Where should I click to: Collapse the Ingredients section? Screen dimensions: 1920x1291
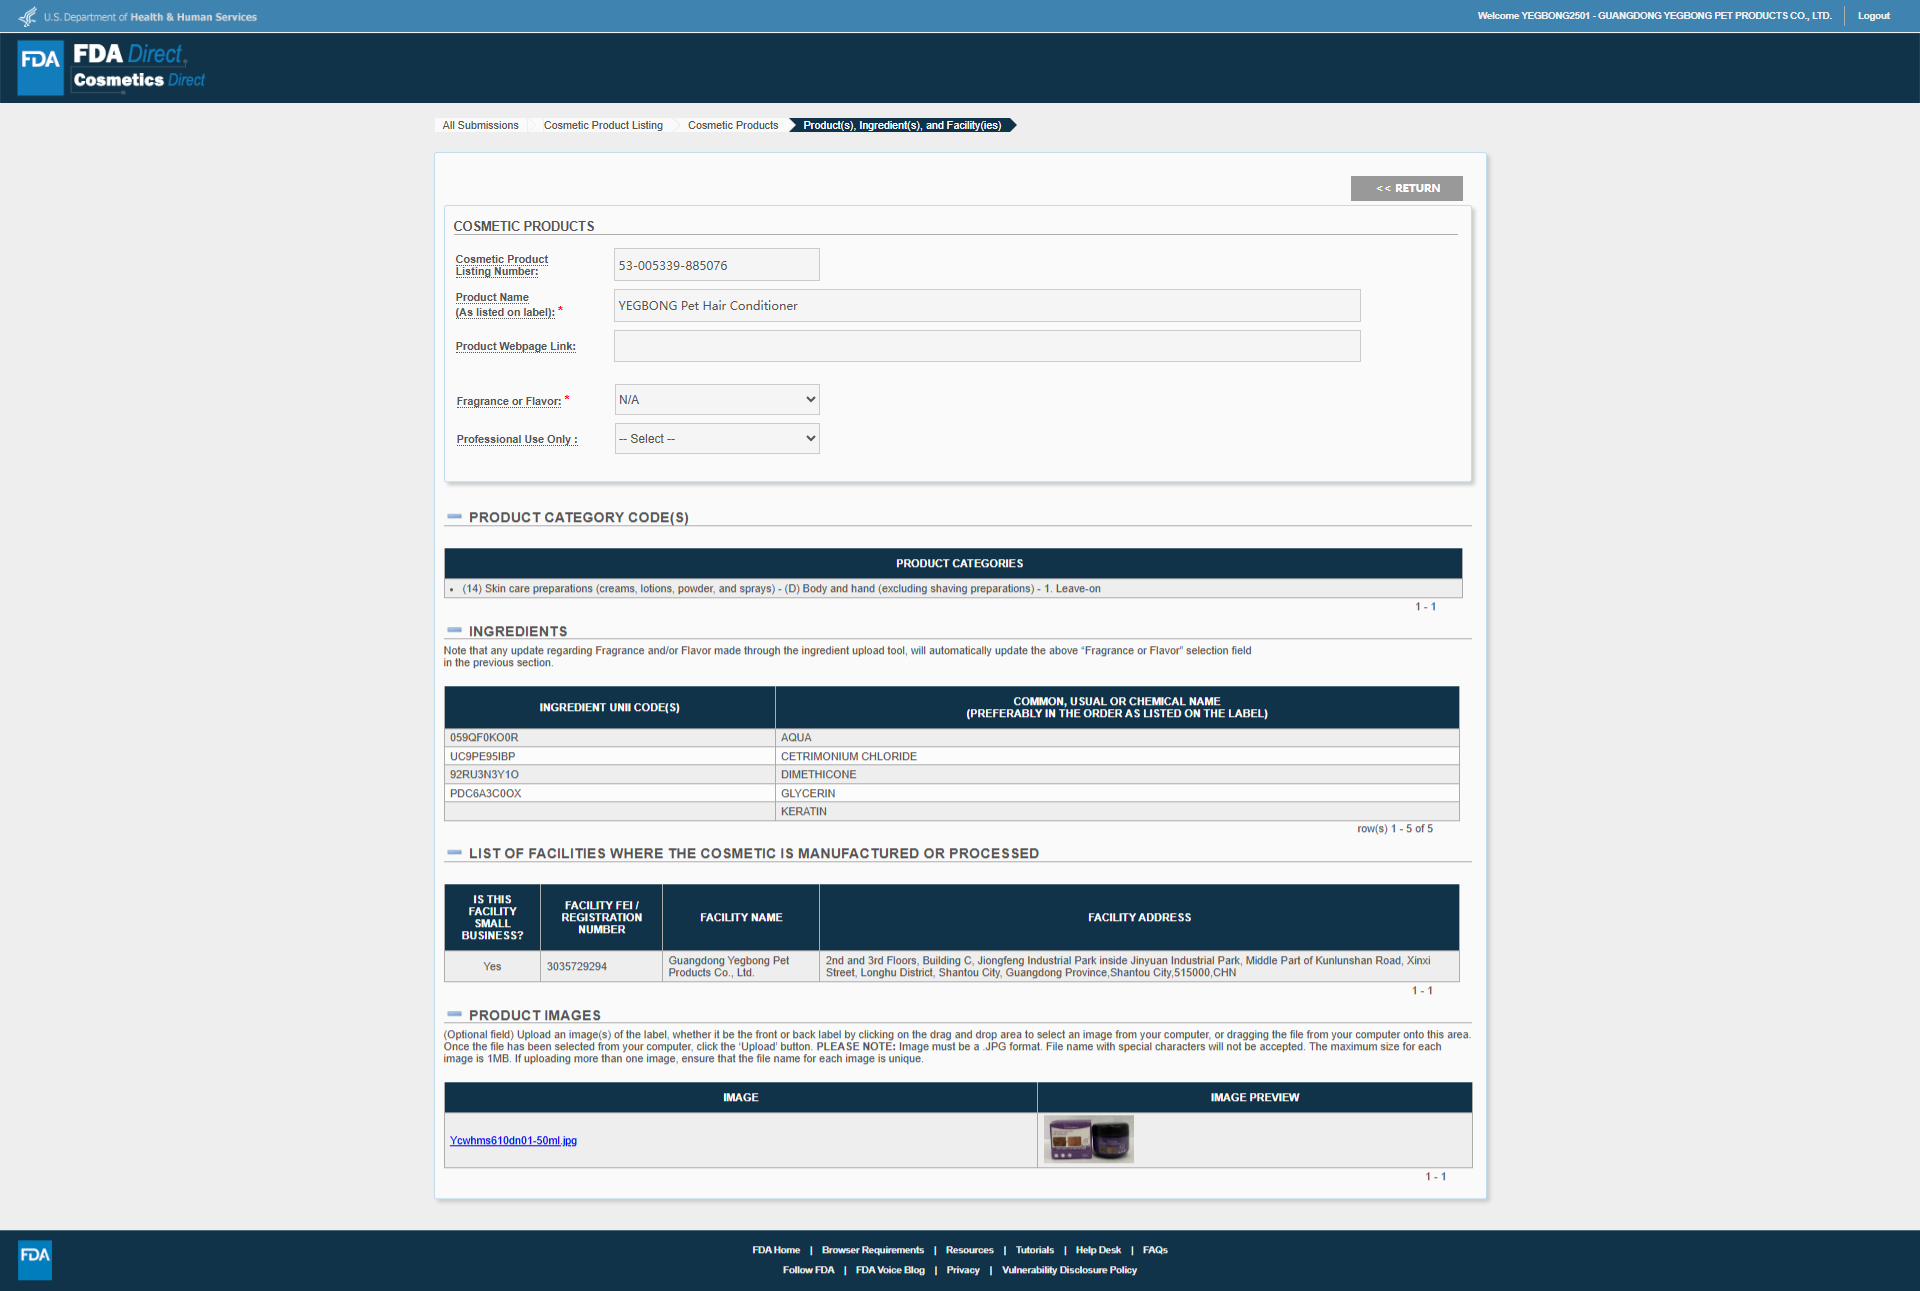pyautogui.click(x=455, y=631)
